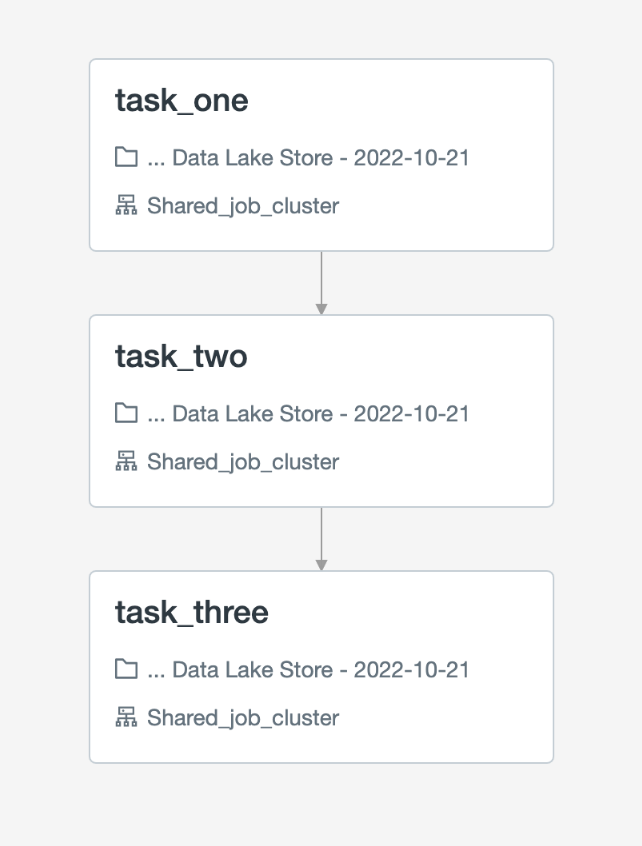The image size is (642, 846).
Task: Click the task_one title text
Action: (184, 101)
